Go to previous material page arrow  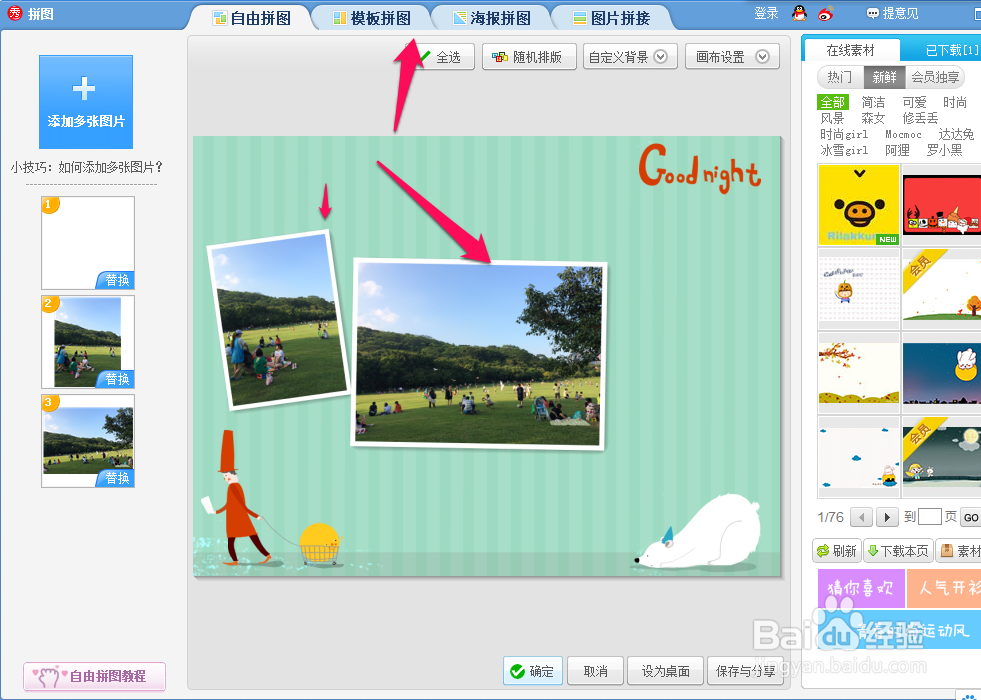[x=862, y=517]
